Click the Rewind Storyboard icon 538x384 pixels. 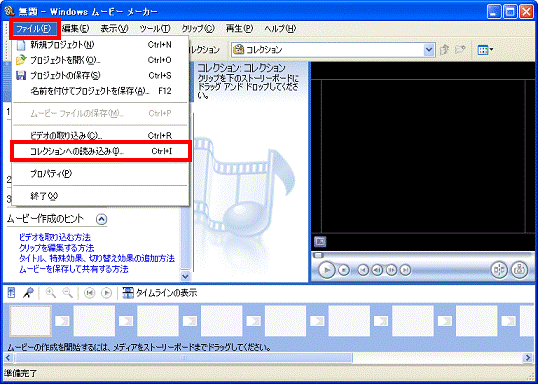[x=90, y=293]
